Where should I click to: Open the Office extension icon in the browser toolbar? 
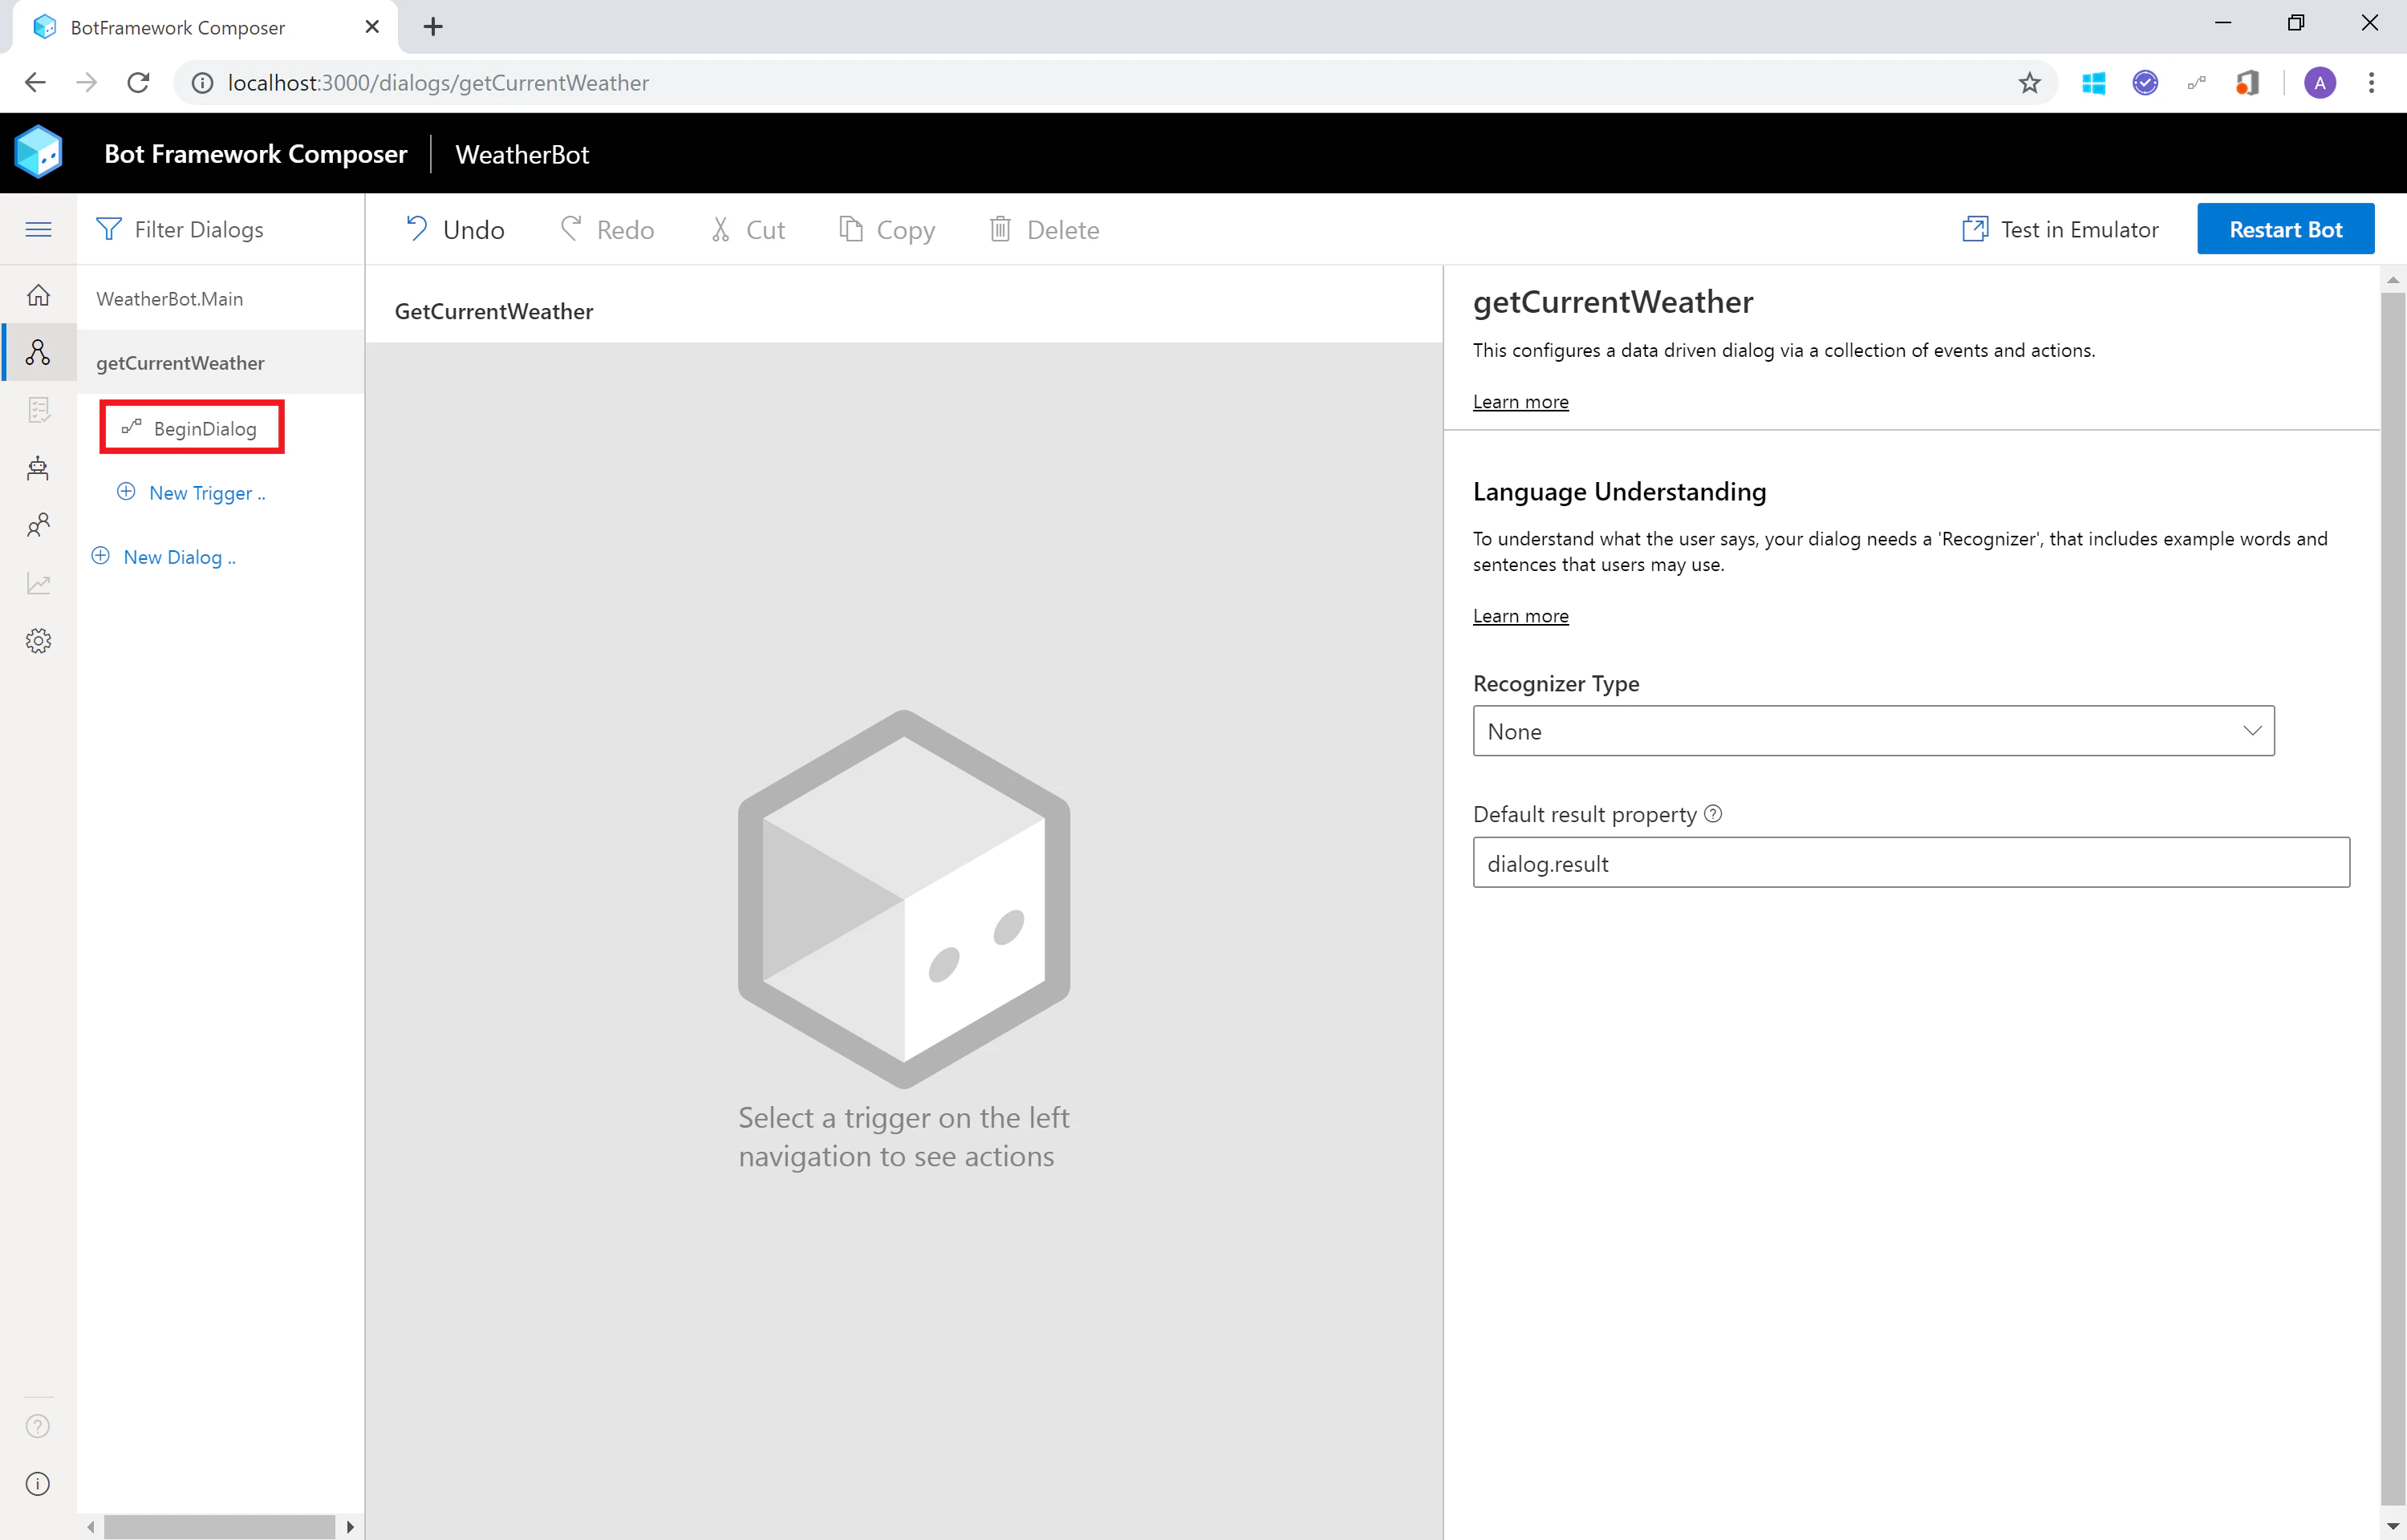coord(2248,83)
